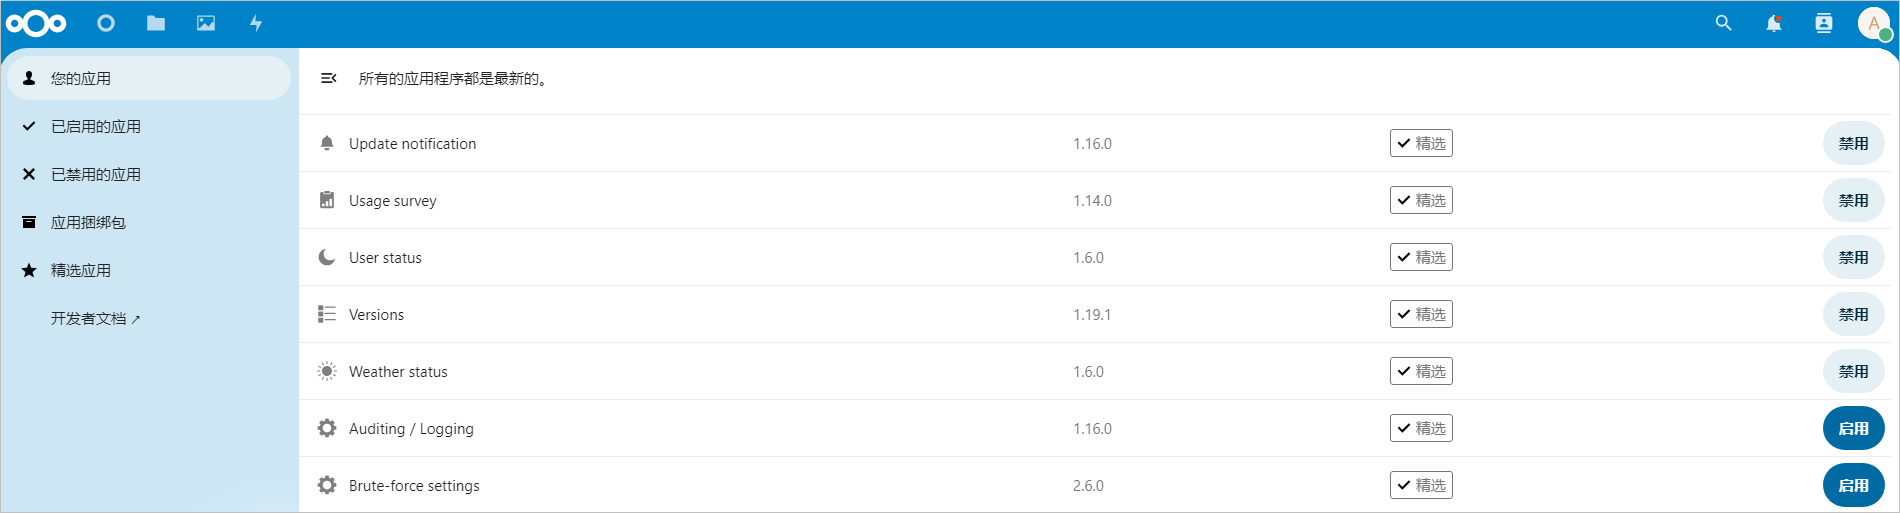
Task: Open the Activity lightning bolt icon
Action: coord(256,23)
